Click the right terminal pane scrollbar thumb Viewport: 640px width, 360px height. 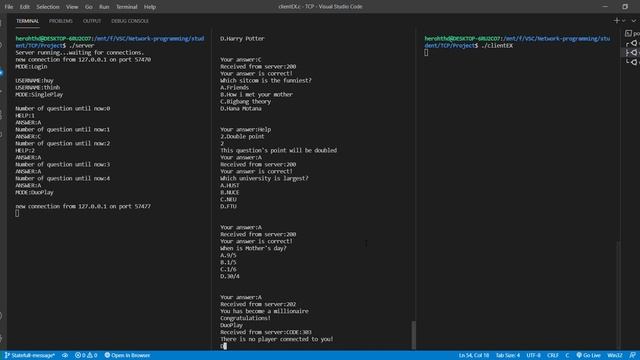point(618,294)
